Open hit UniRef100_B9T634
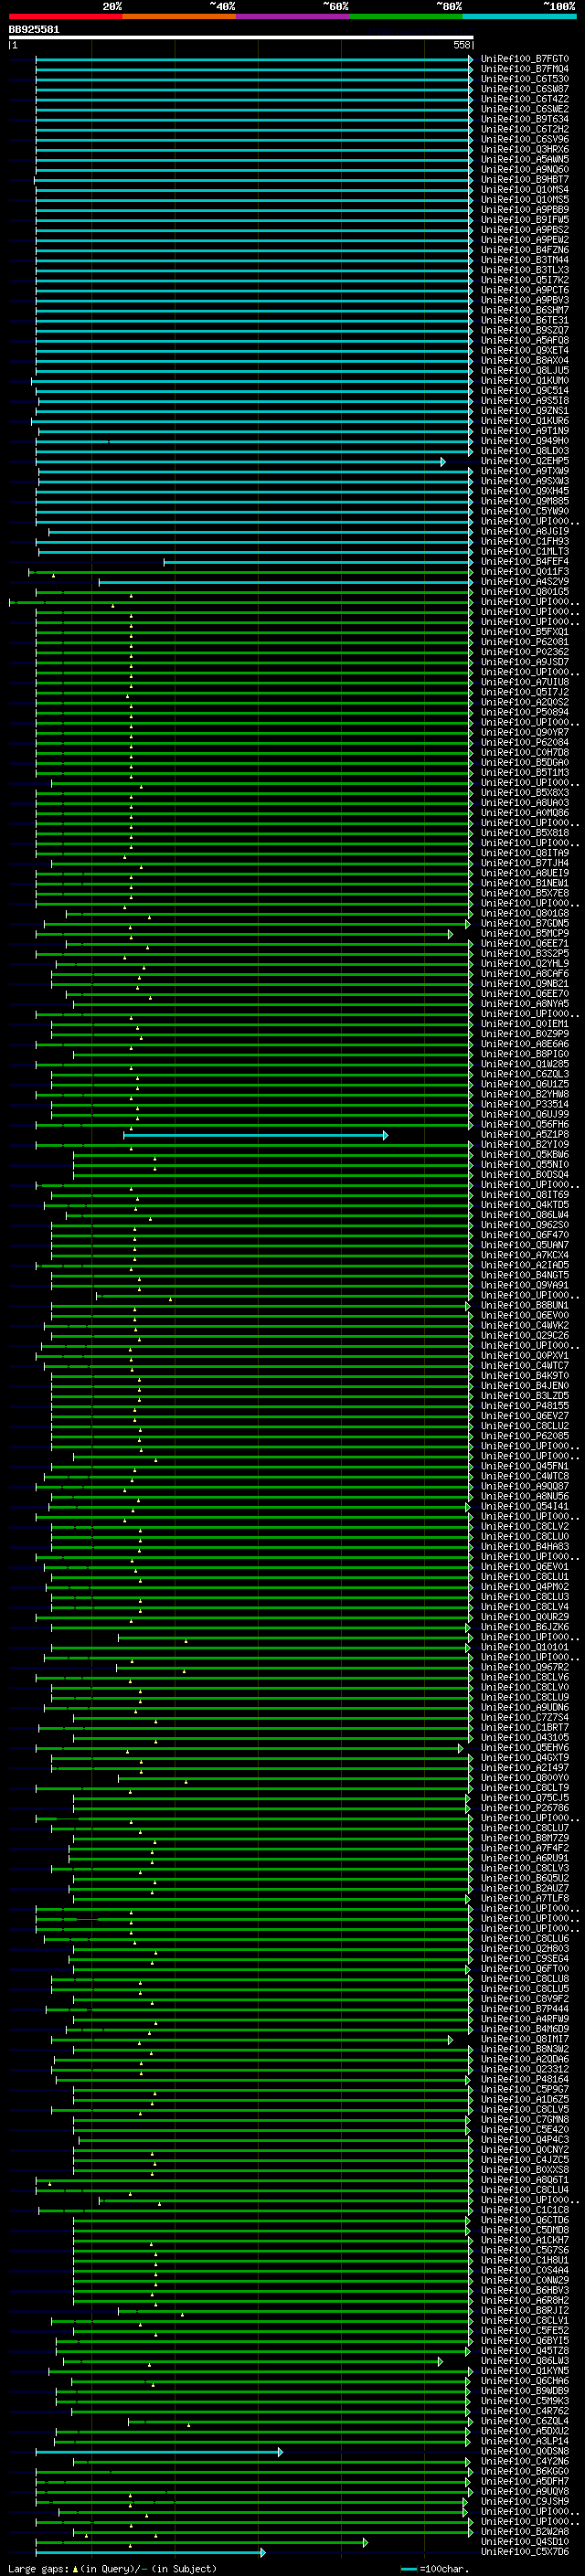Viewport: 585px width, 2576px height. [524, 119]
